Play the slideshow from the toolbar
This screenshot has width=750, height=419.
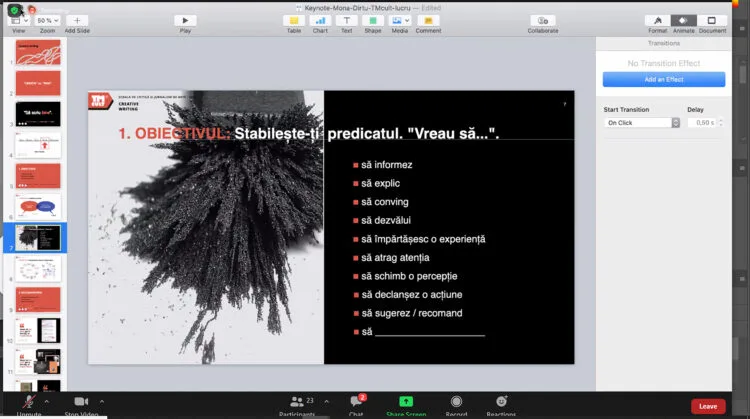click(185, 20)
